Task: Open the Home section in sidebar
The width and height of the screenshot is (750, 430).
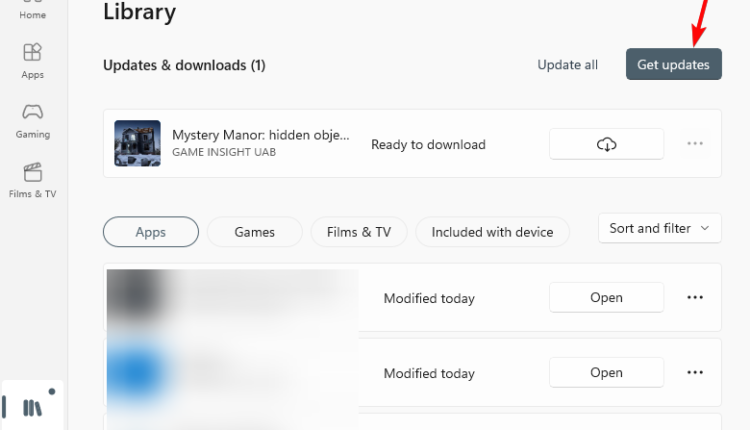Action: [33, 11]
